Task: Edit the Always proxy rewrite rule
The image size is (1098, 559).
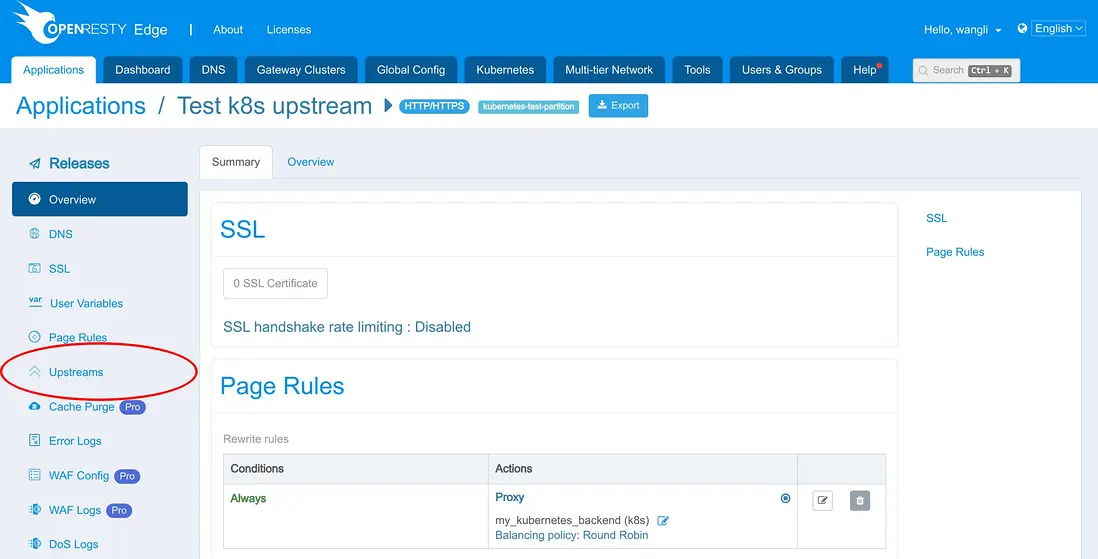Action: 823,501
